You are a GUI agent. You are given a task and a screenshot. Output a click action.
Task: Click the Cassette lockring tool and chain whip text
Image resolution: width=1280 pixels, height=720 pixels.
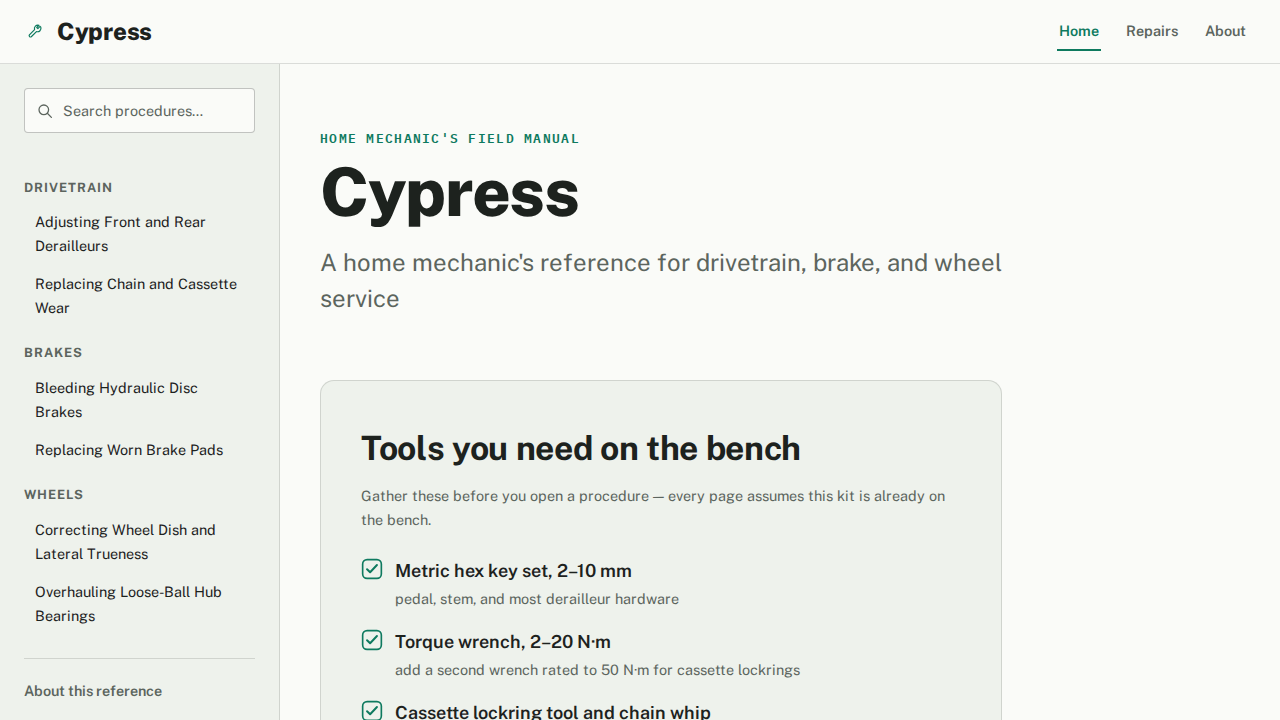coord(553,712)
